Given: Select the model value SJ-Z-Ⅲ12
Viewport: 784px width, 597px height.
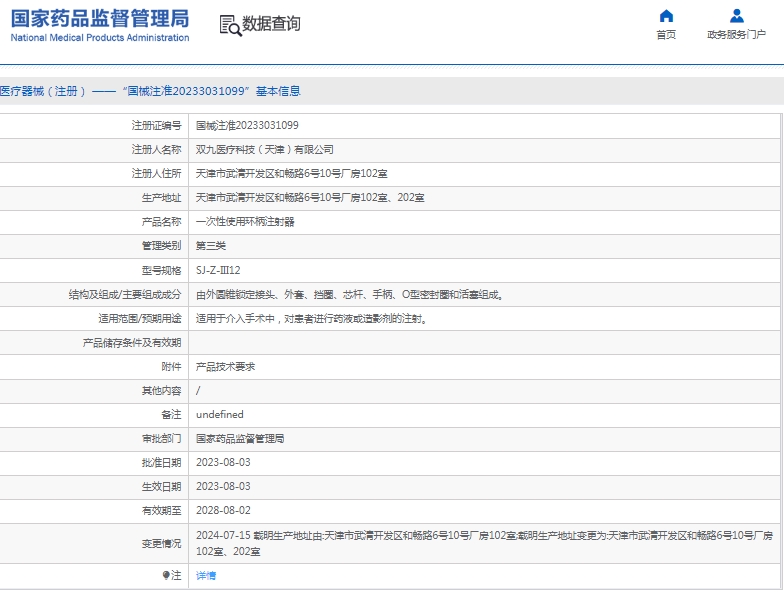Looking at the screenshot, I should click(x=218, y=270).
